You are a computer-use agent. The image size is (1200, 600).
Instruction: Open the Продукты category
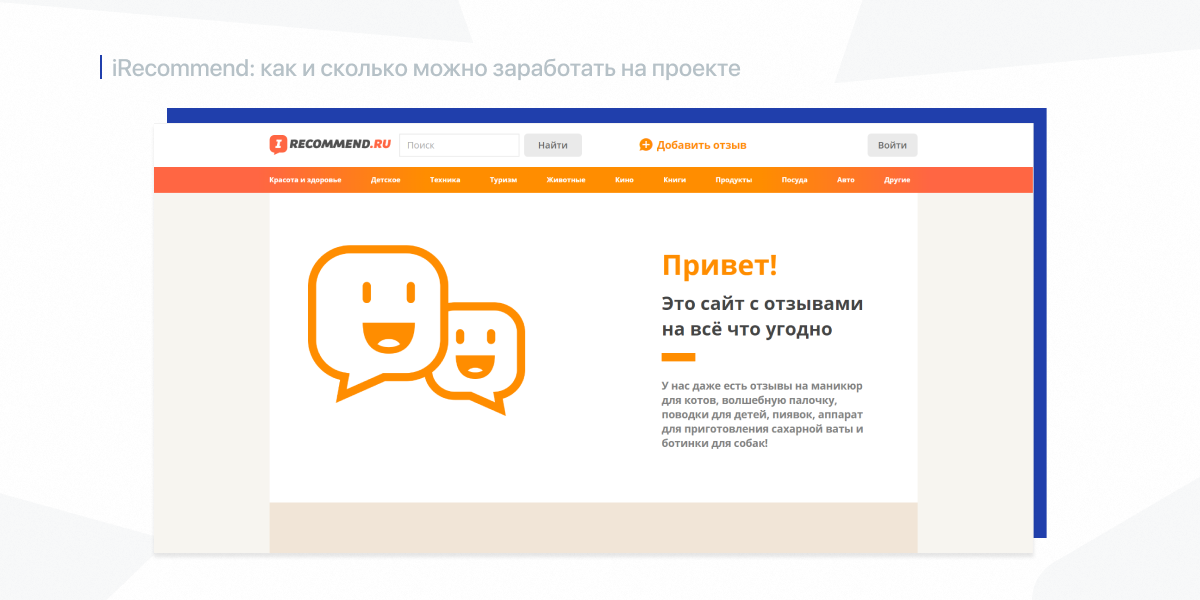click(734, 180)
